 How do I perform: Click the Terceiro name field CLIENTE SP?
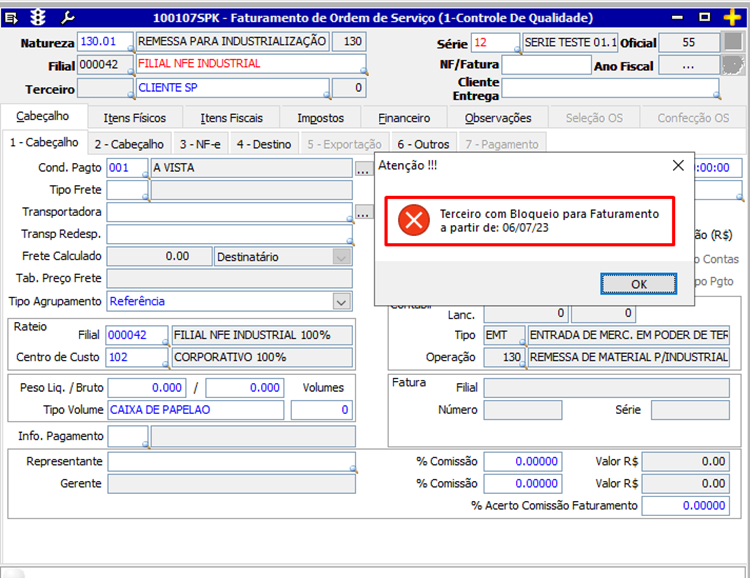(x=232, y=88)
